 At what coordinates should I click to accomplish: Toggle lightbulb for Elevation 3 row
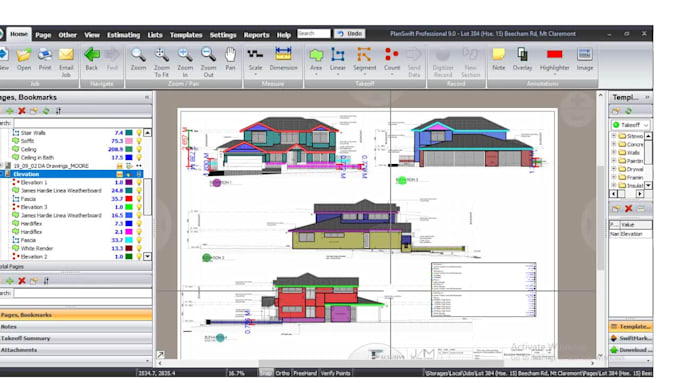[139, 207]
